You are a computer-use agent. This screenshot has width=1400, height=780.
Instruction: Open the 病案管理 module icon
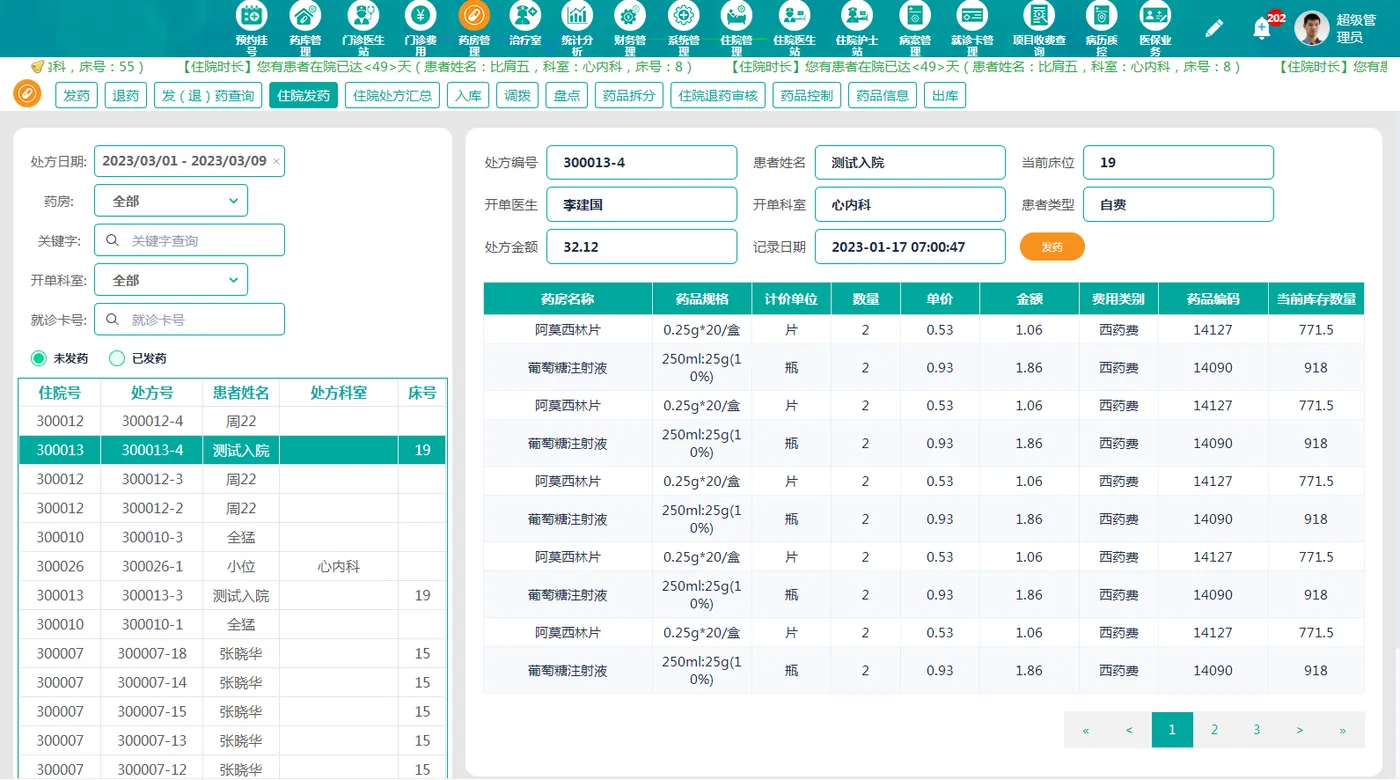[914, 16]
